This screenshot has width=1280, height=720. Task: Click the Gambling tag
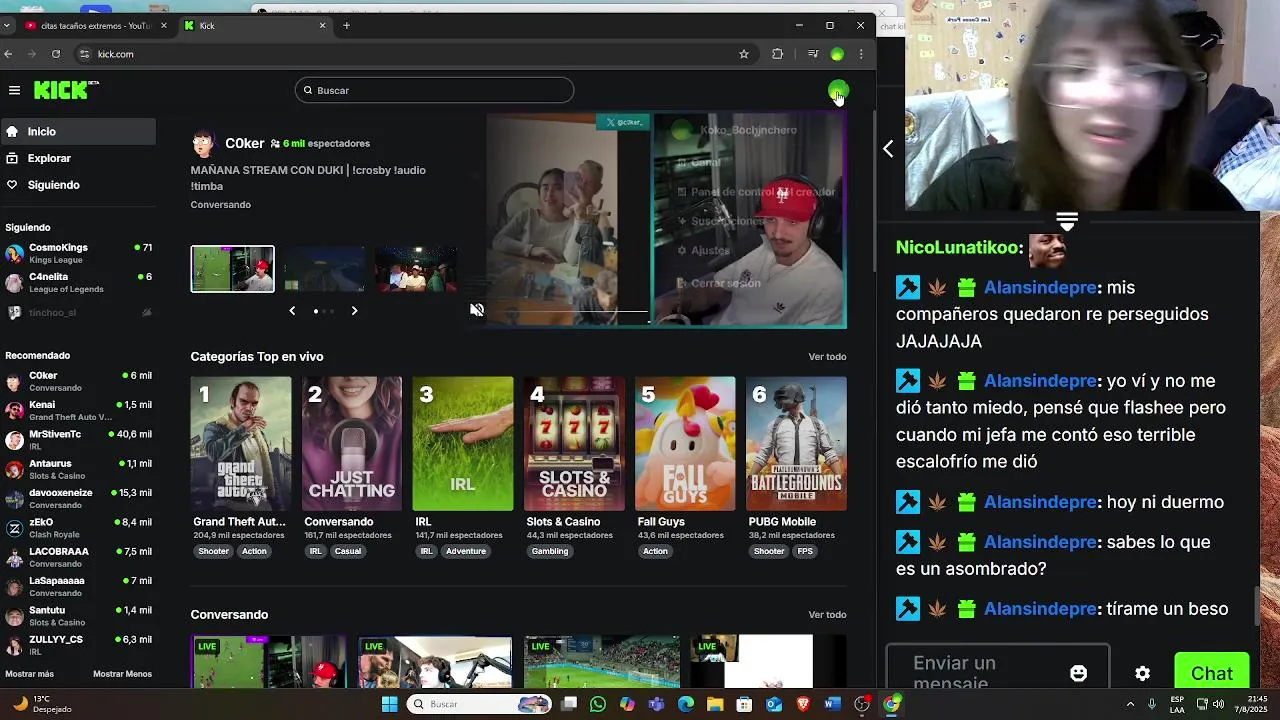pyautogui.click(x=550, y=551)
